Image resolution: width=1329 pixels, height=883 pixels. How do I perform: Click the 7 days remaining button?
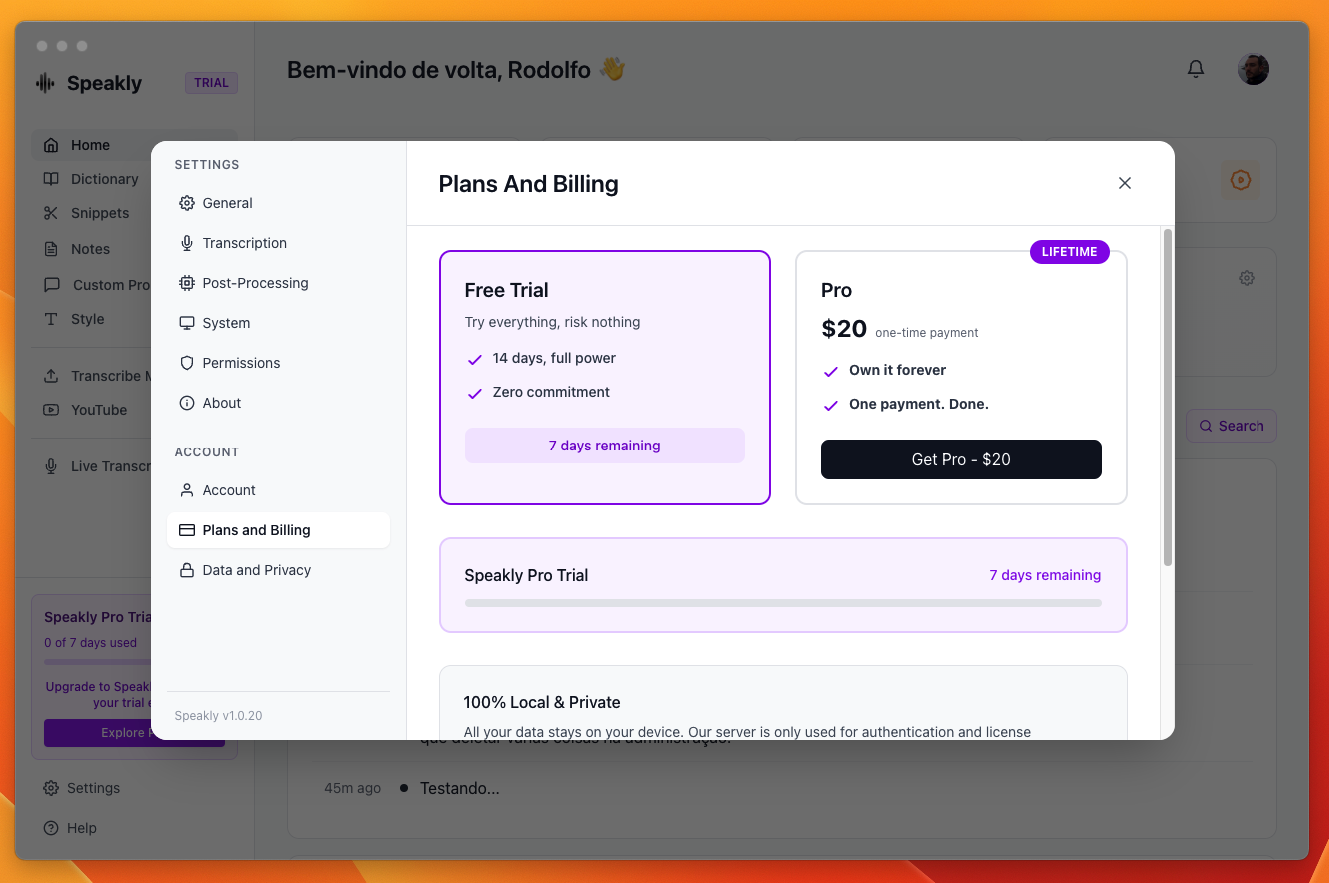pyautogui.click(x=604, y=445)
